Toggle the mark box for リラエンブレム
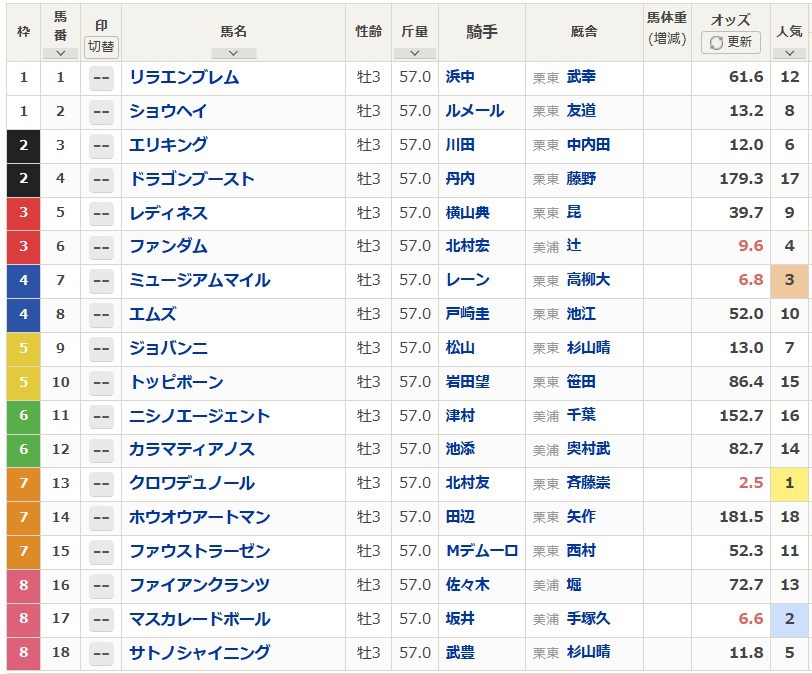Image resolution: width=812 pixels, height=674 pixels. pyautogui.click(x=101, y=78)
